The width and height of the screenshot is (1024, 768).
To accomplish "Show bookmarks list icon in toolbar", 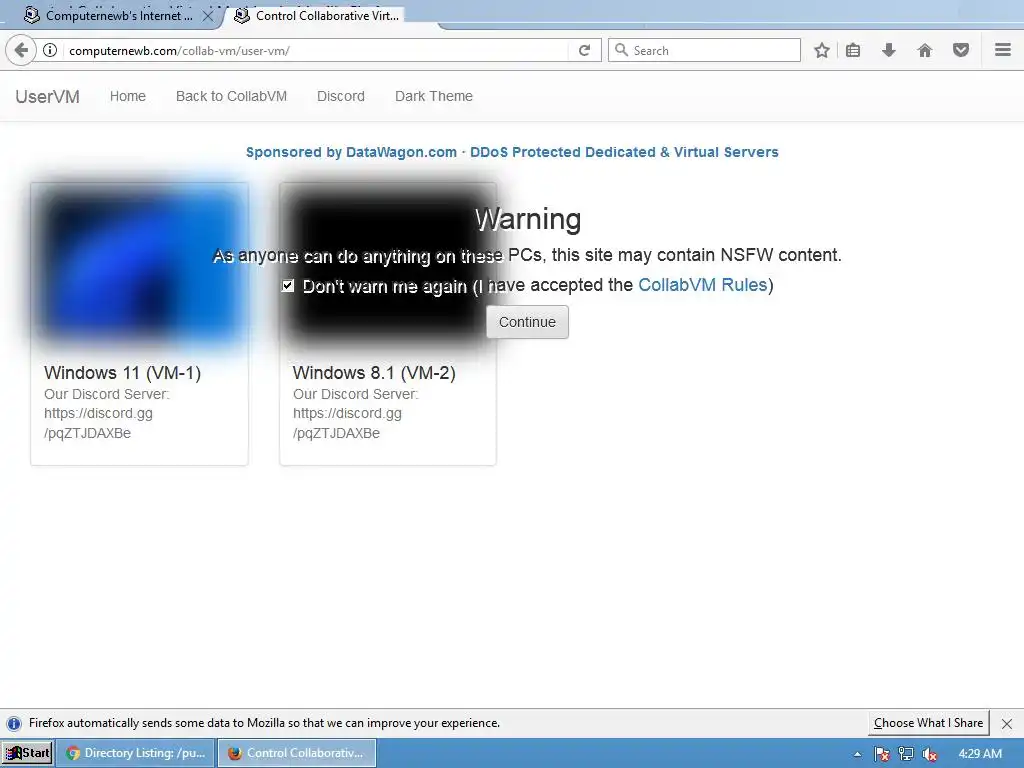I will click(x=853, y=50).
